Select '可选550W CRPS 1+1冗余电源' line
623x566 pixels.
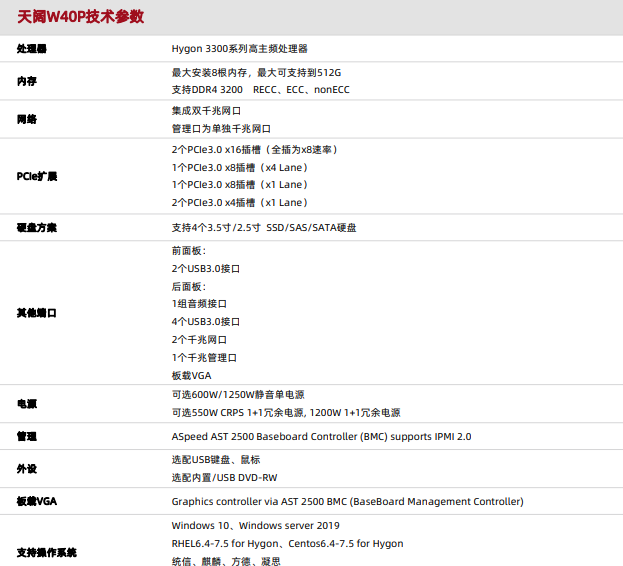point(286,413)
